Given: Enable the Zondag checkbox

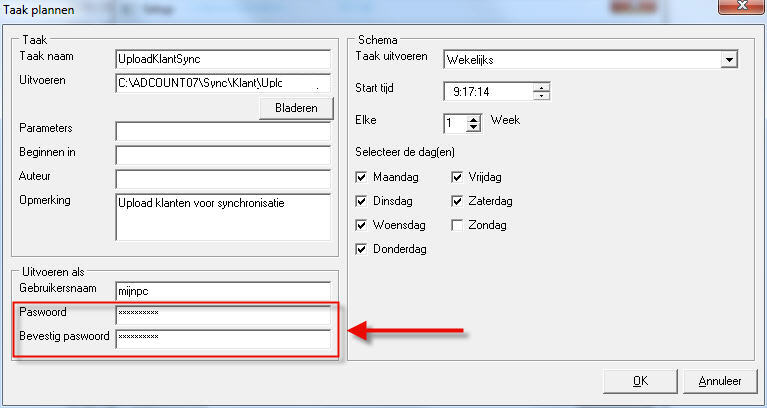Looking at the screenshot, I should coord(457,225).
